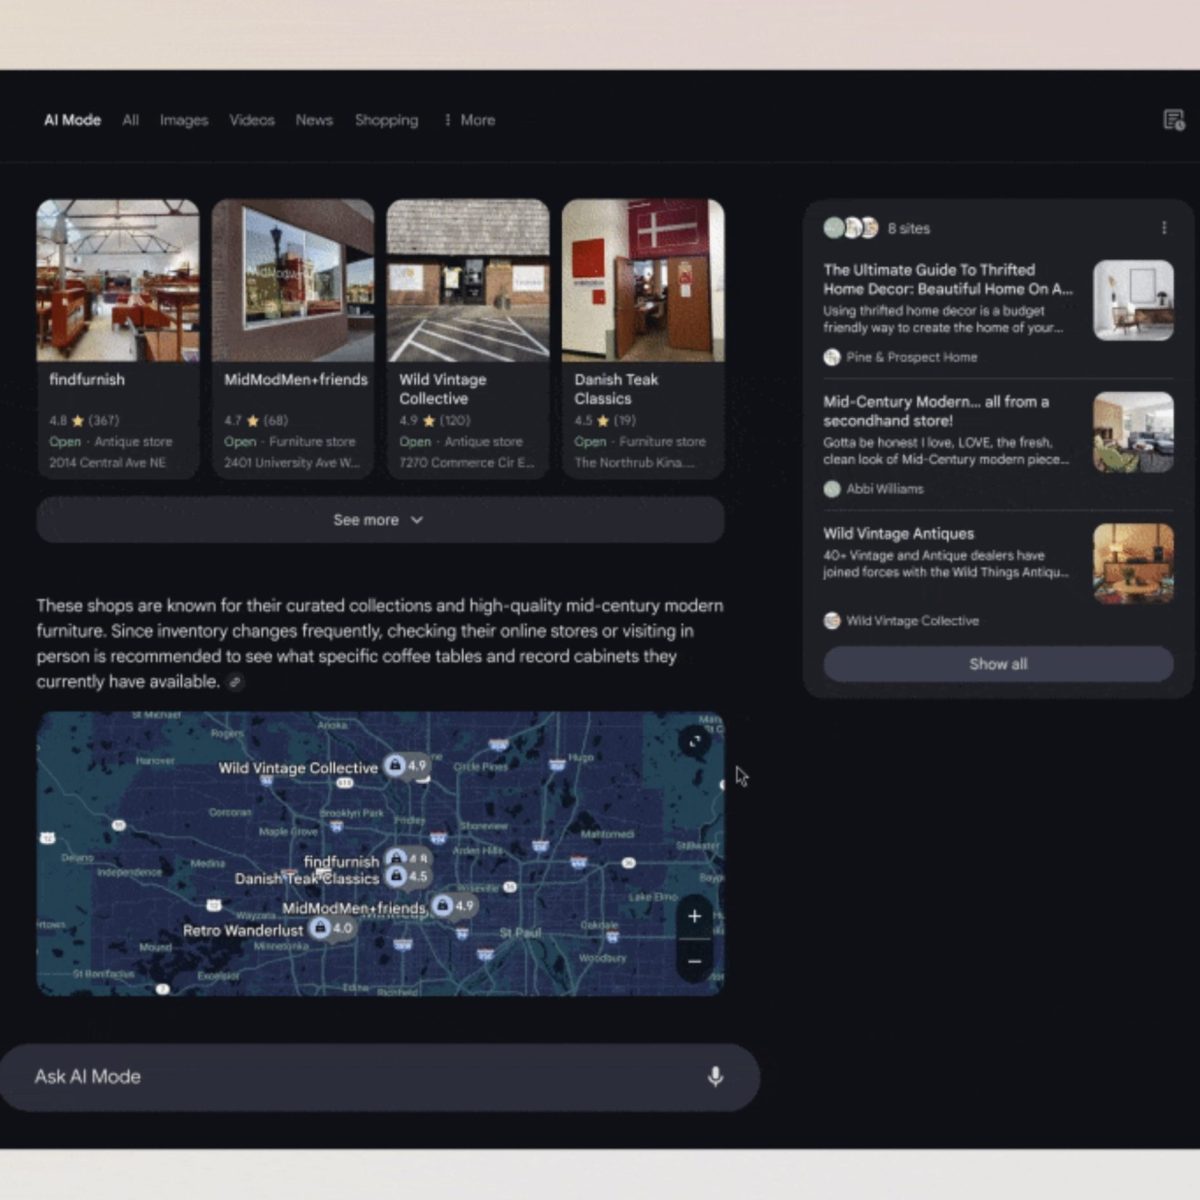
Task: Open the AI Mode history icon
Action: point(1173,120)
